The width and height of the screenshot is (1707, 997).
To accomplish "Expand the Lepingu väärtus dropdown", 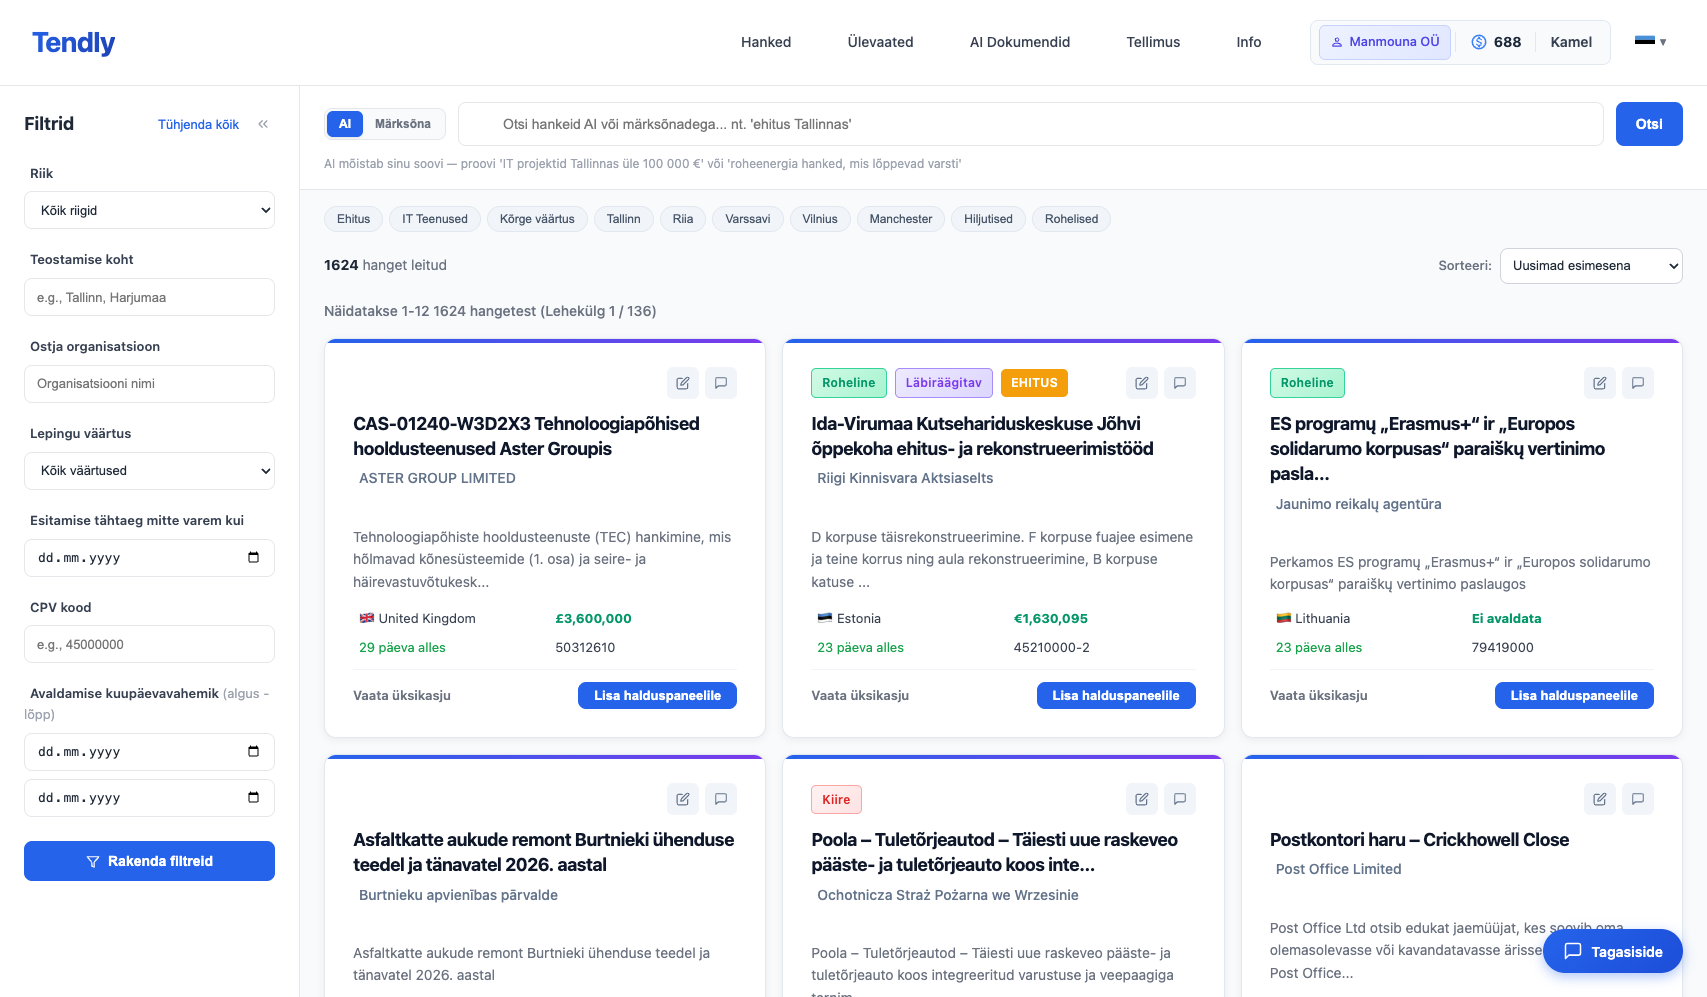I will 149,471.
